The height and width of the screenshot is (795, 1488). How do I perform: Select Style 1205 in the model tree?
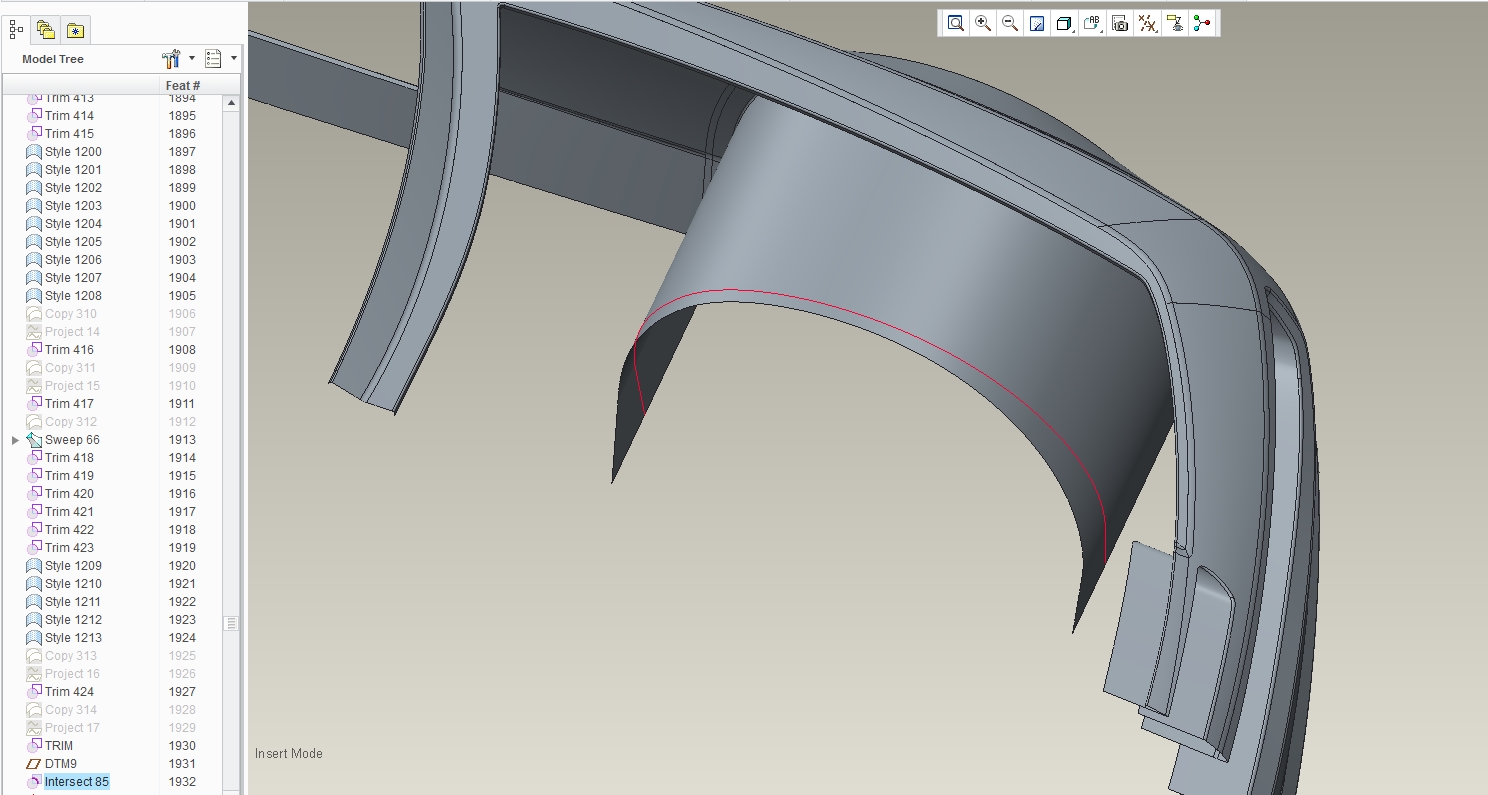point(73,242)
